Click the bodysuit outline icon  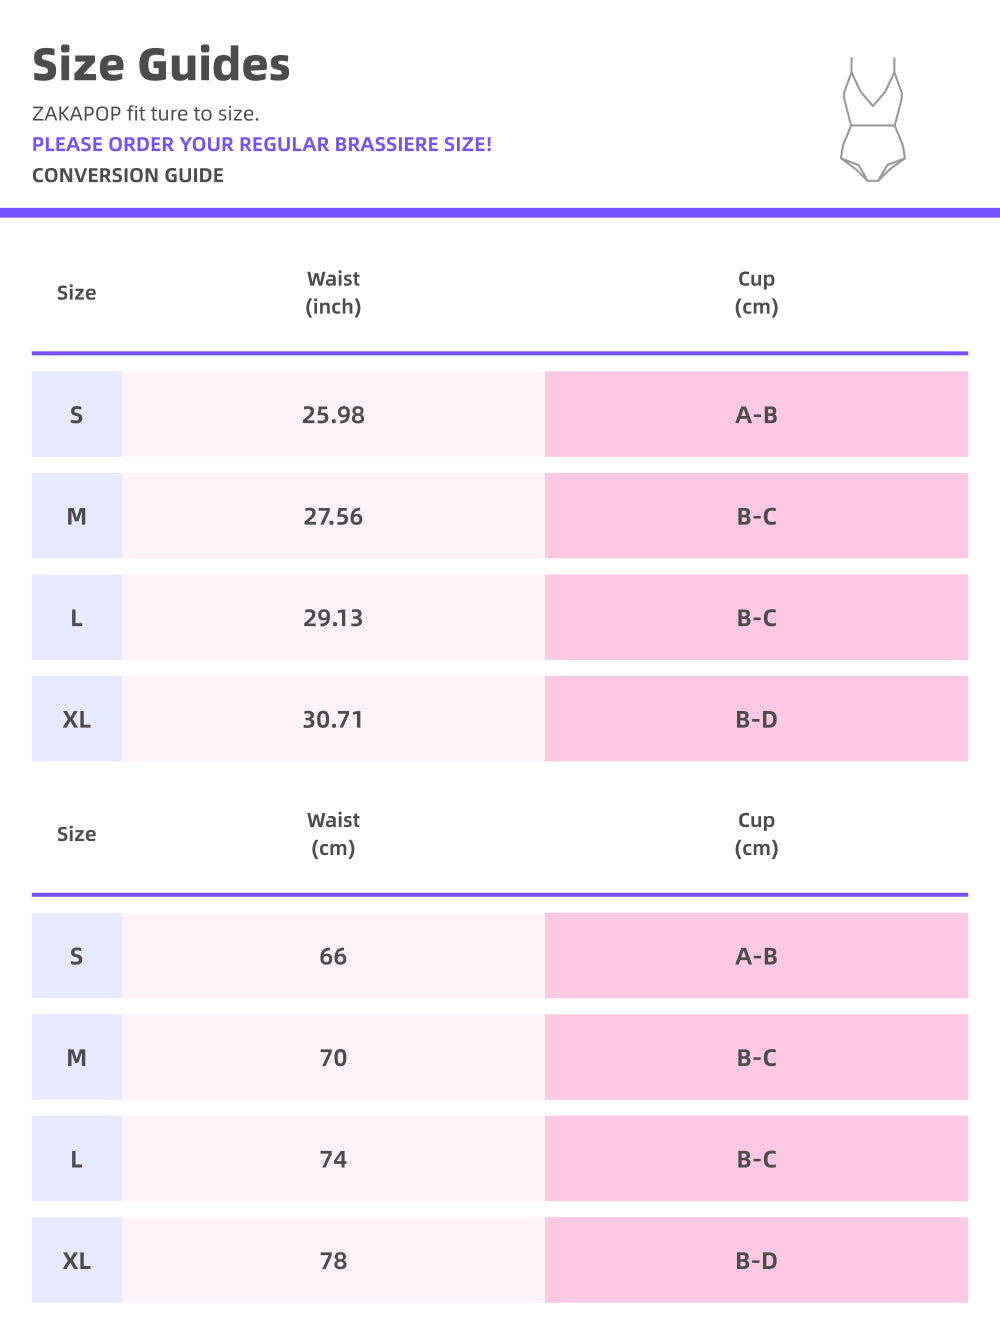click(873, 120)
